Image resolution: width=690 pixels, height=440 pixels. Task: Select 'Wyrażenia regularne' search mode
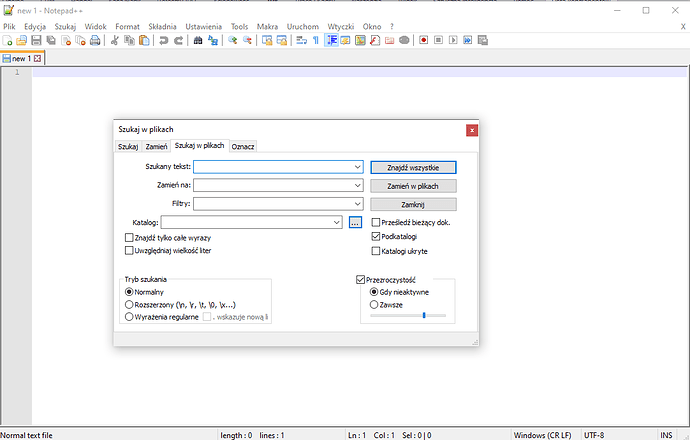pos(129,316)
